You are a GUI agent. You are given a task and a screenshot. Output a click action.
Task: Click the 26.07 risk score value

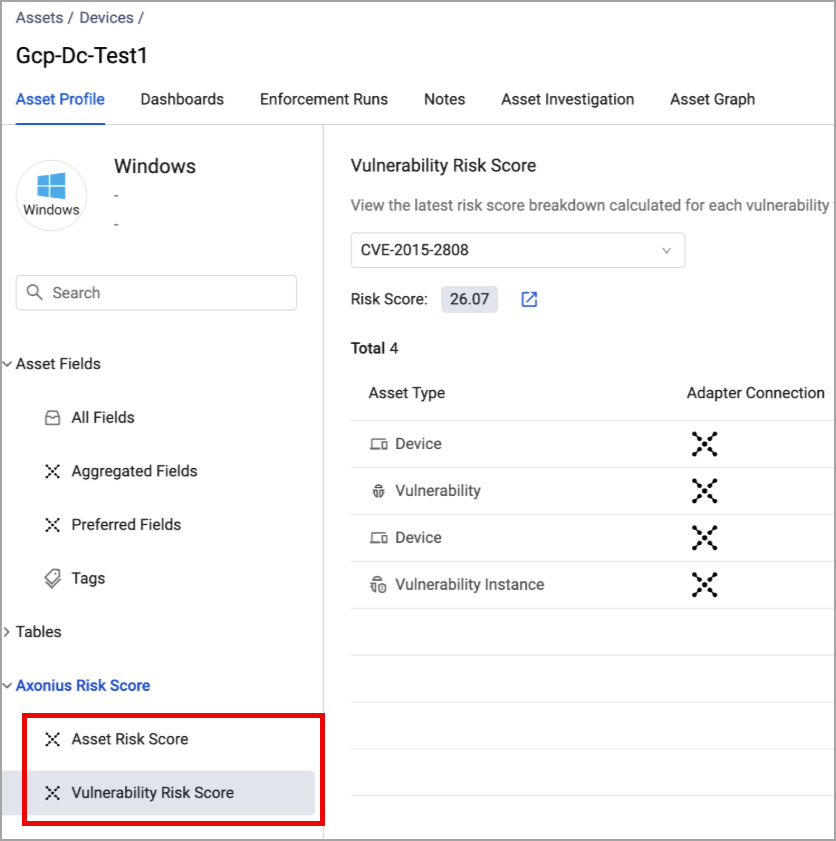pyautogui.click(x=469, y=299)
